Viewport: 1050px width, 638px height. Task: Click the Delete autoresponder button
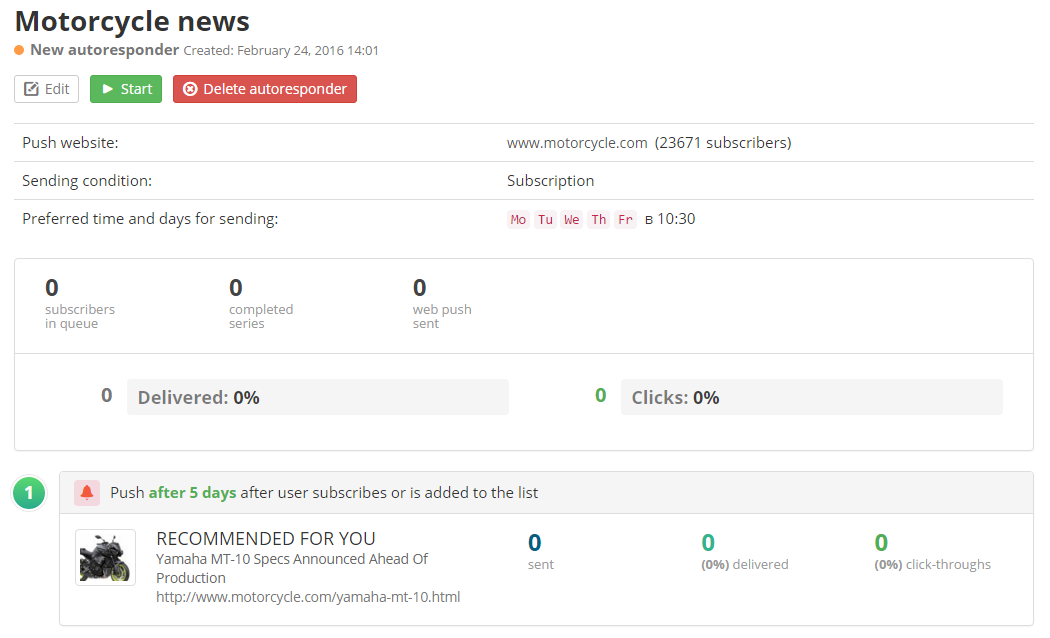(265, 89)
